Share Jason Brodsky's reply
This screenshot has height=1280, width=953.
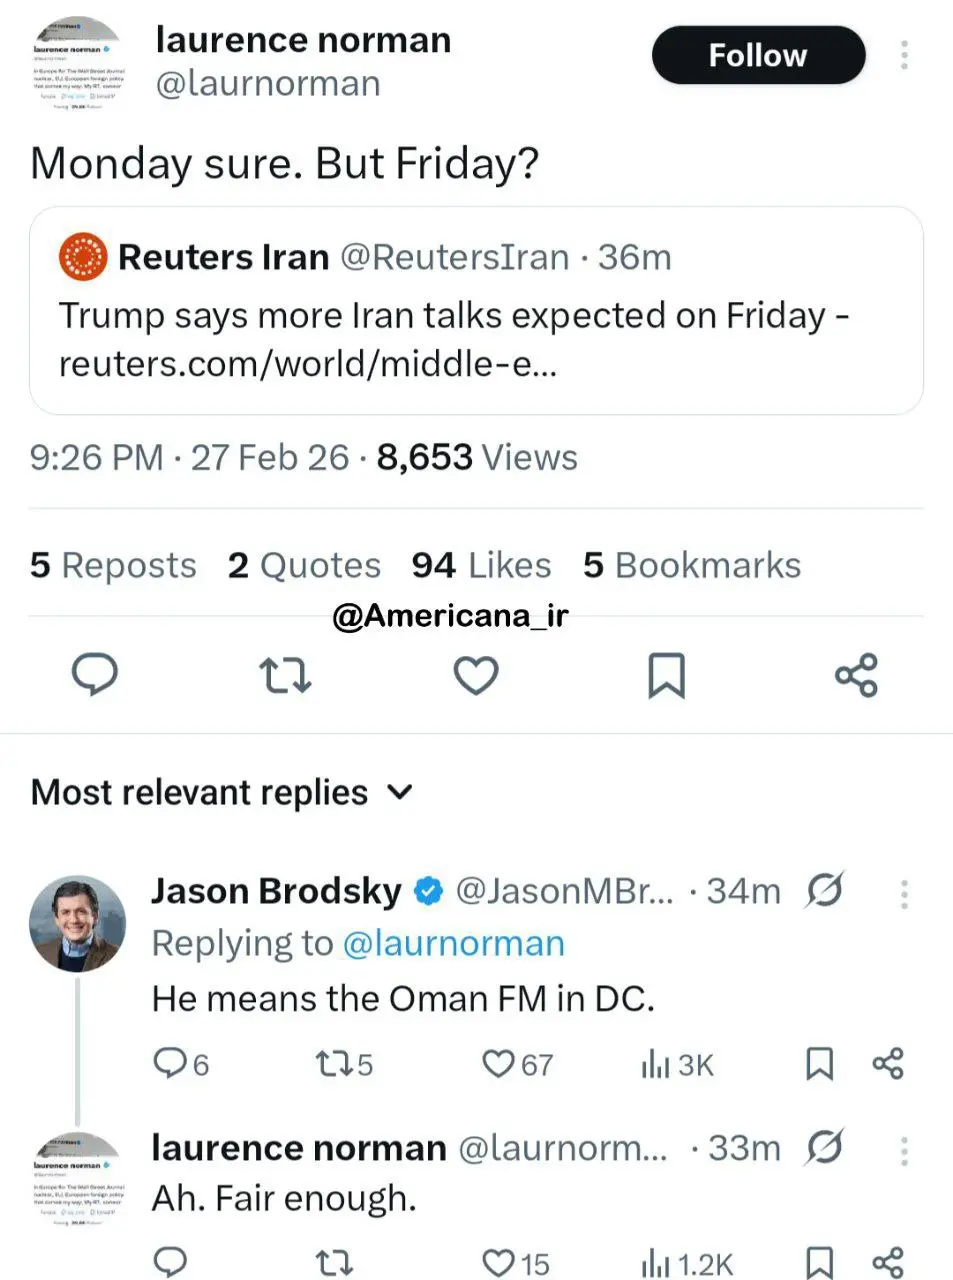tap(888, 1063)
